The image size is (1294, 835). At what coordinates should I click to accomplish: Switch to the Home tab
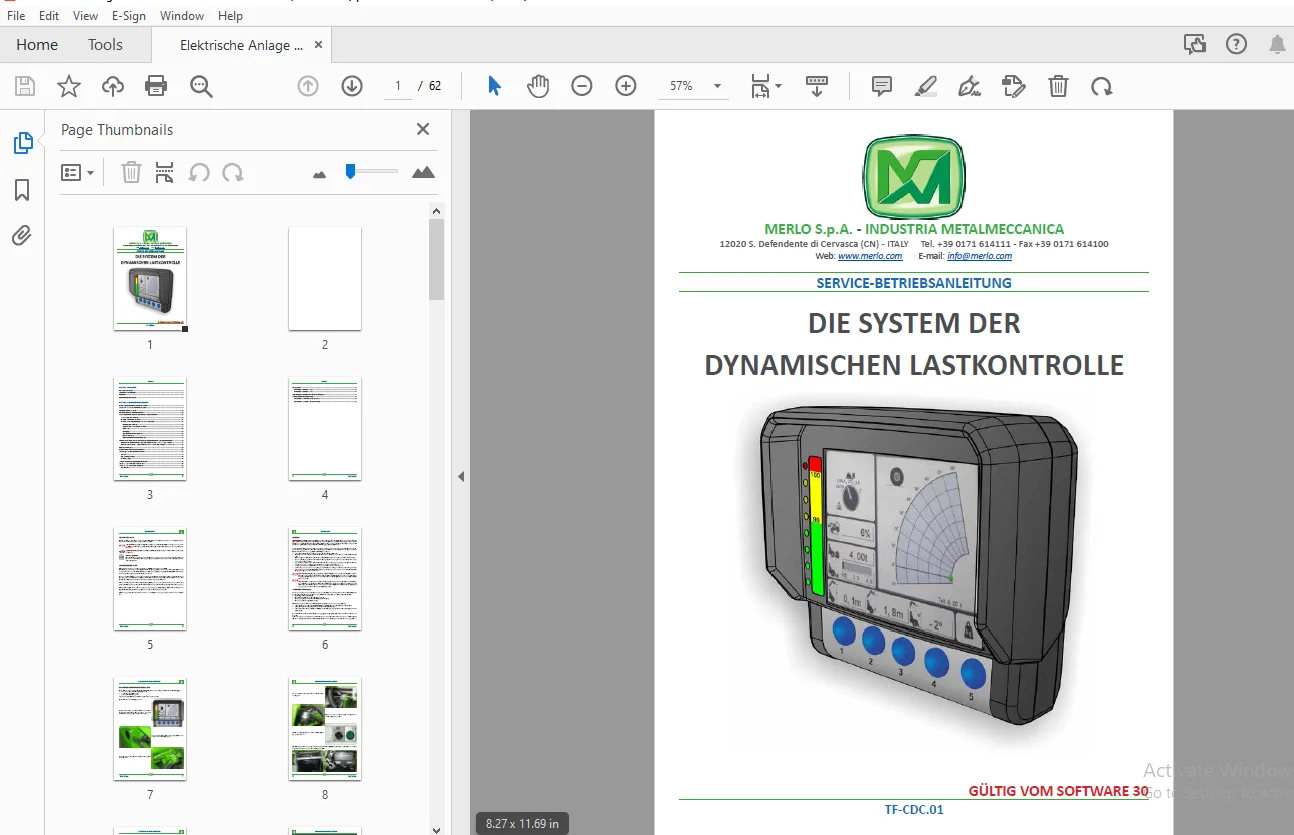tap(37, 45)
